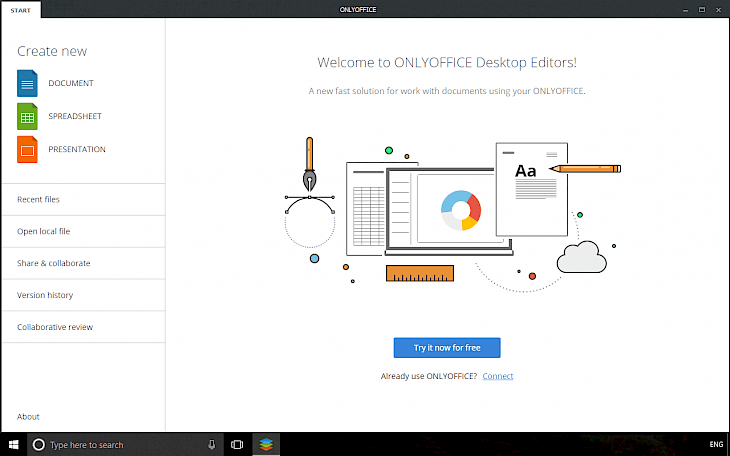The image size is (730, 456).
Task: Open Share & collaborate section
Action: (84, 263)
